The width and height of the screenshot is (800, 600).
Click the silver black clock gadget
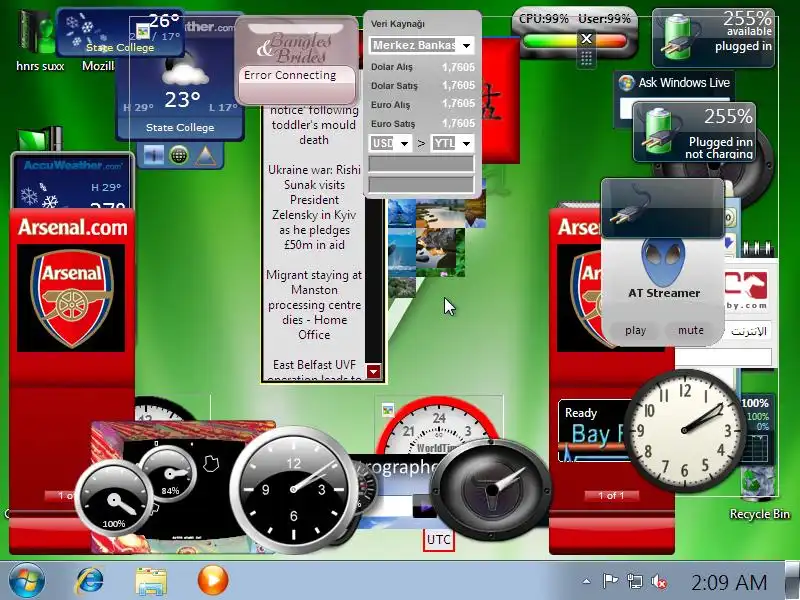click(x=293, y=490)
